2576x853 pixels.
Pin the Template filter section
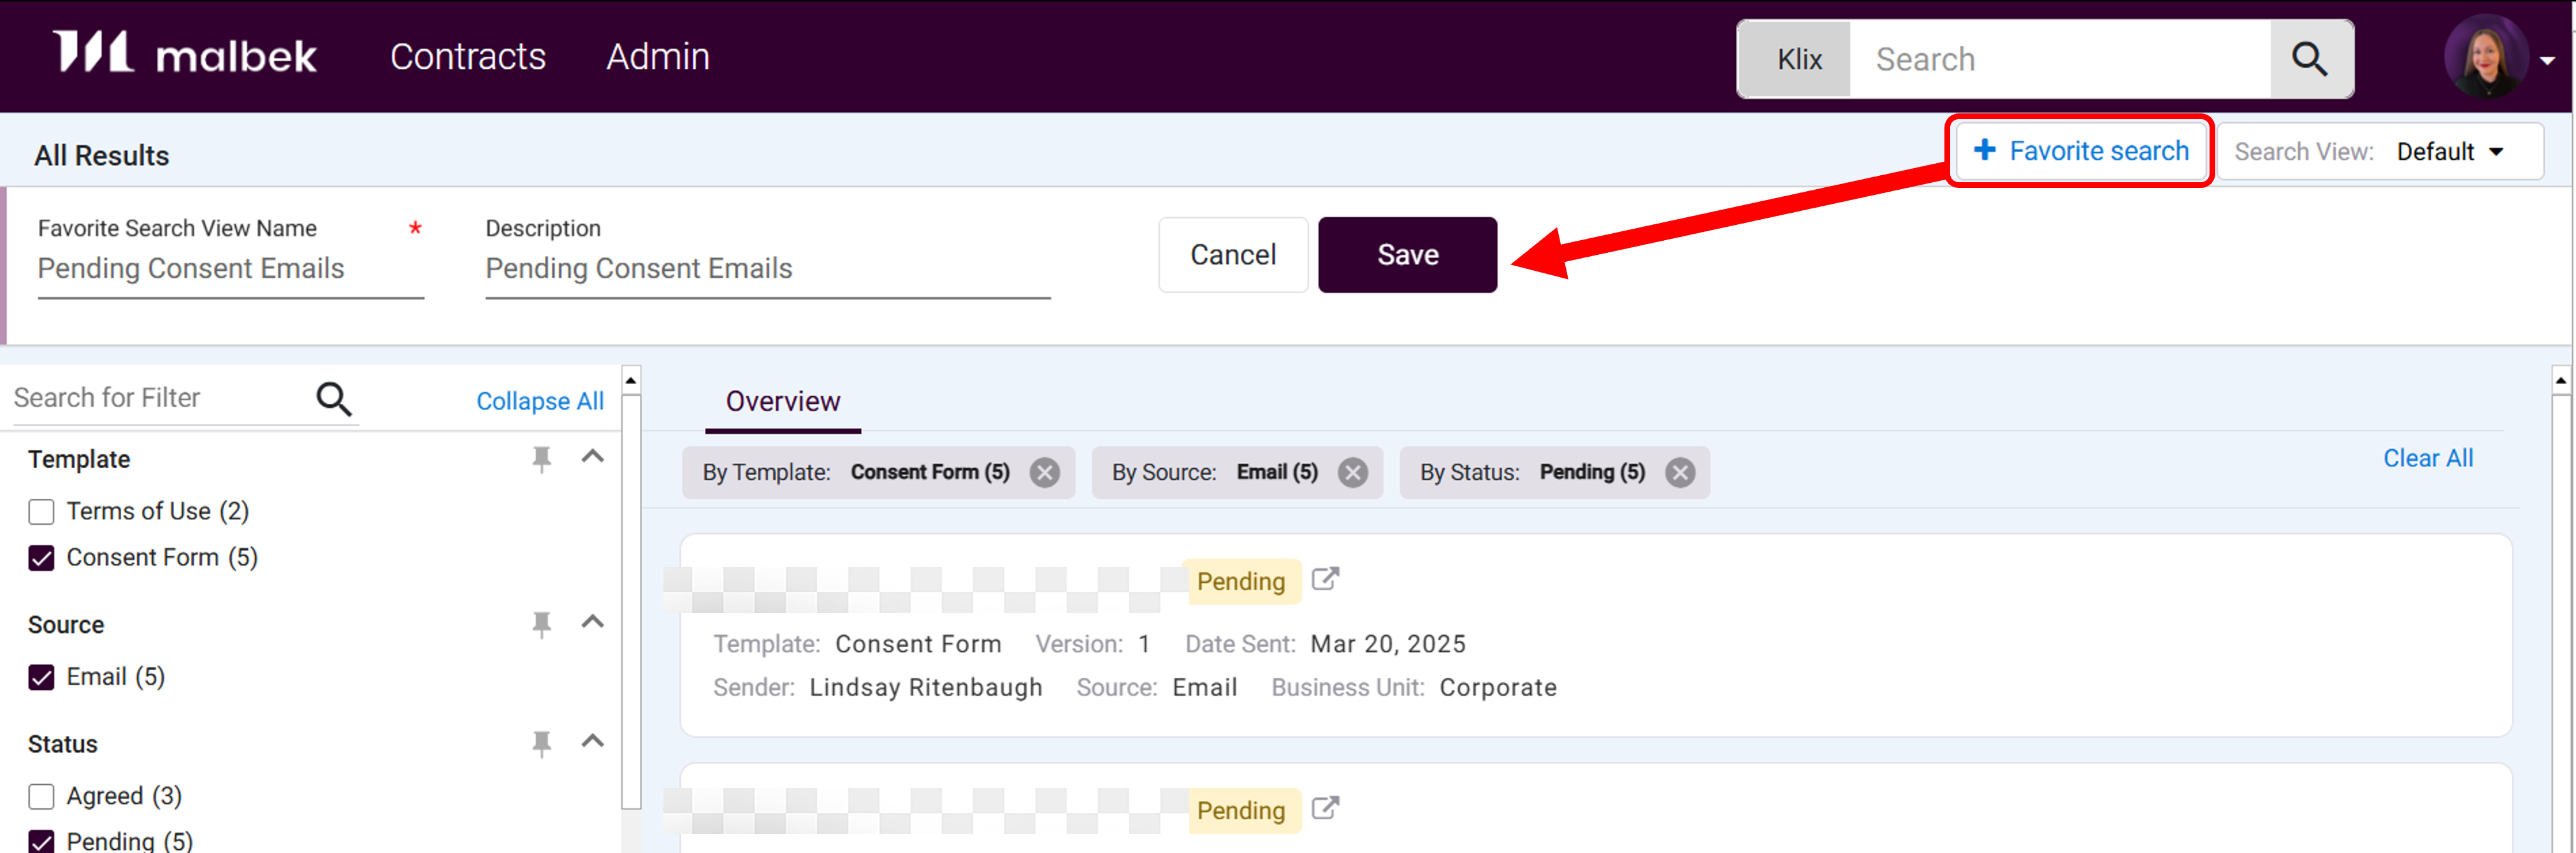(x=541, y=459)
